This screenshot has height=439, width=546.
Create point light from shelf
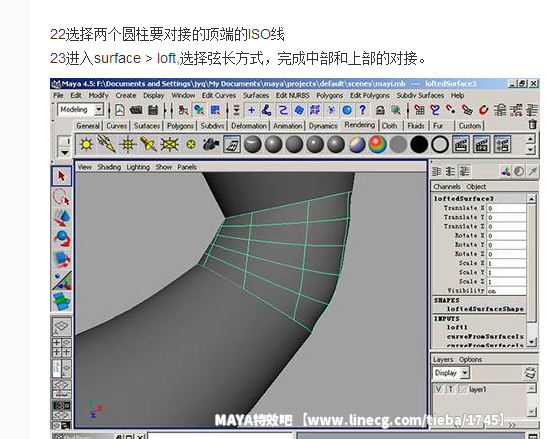pyautogui.click(x=127, y=144)
